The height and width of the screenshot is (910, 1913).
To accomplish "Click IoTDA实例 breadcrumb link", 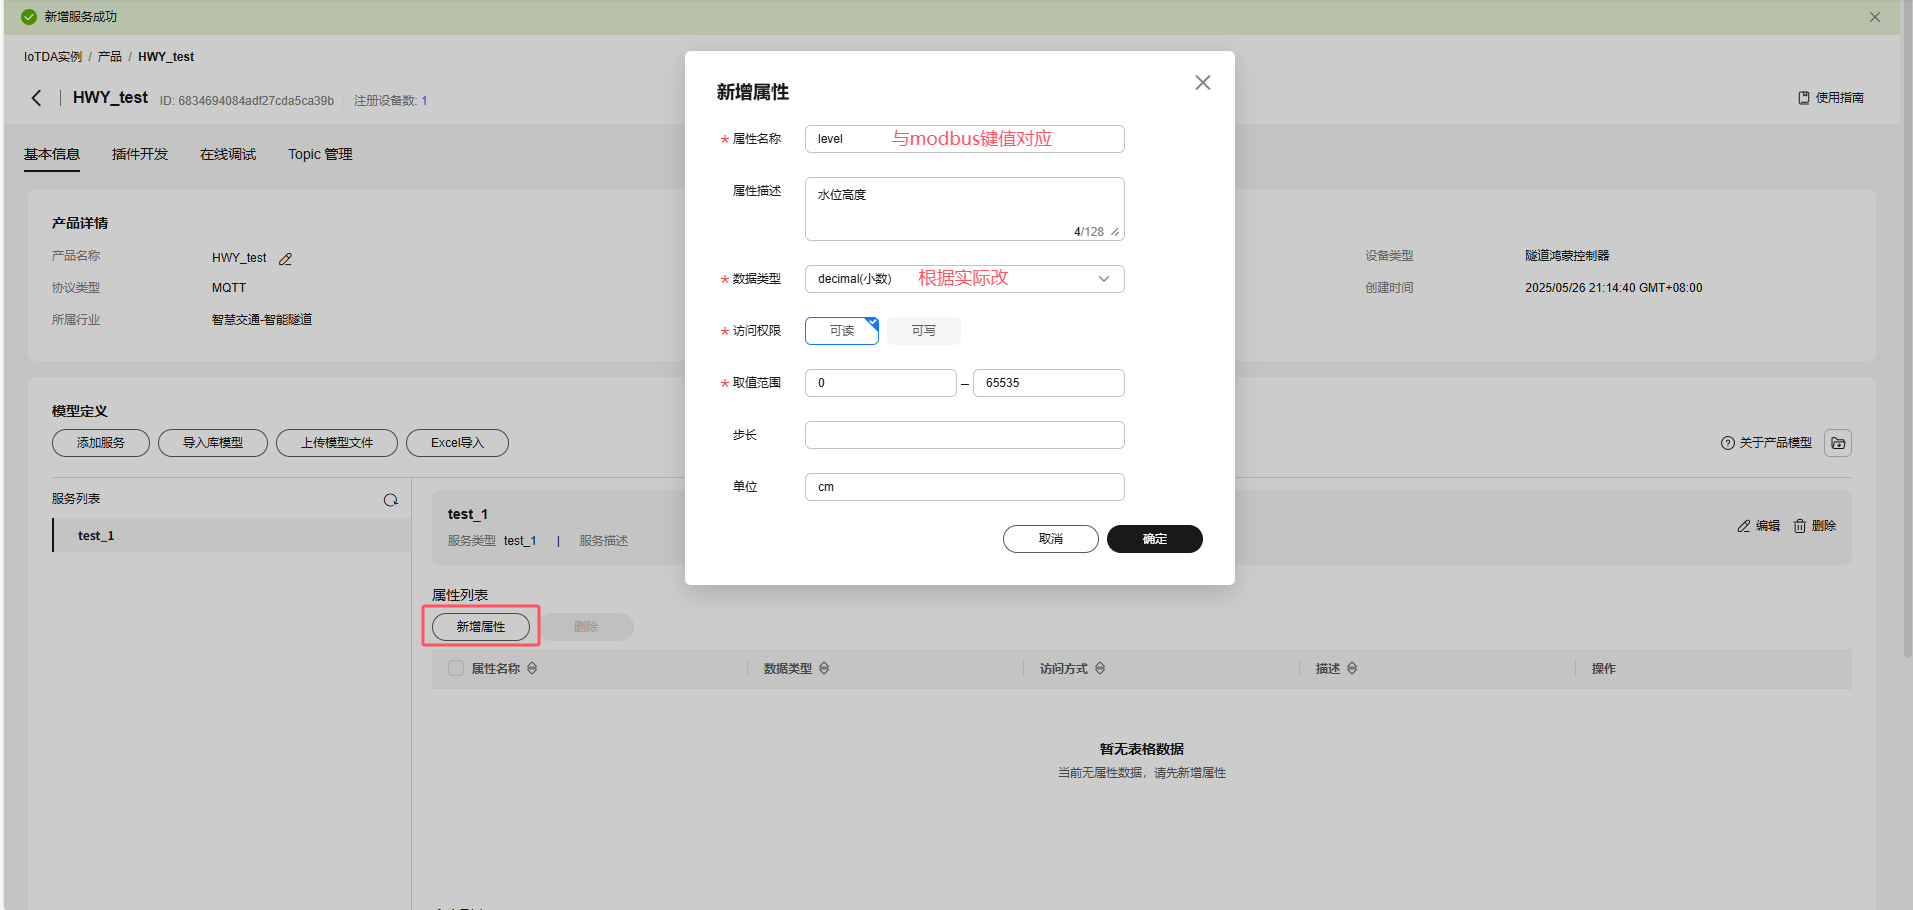I will tap(53, 57).
